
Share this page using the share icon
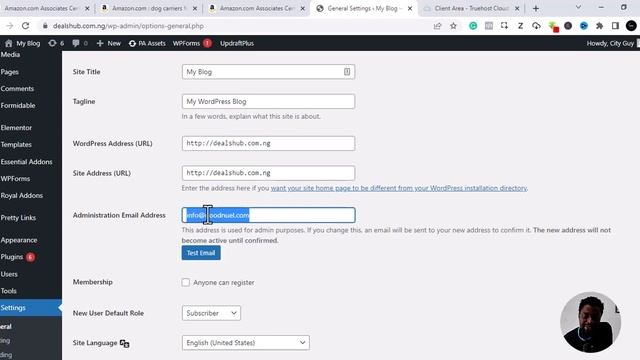(438, 26)
